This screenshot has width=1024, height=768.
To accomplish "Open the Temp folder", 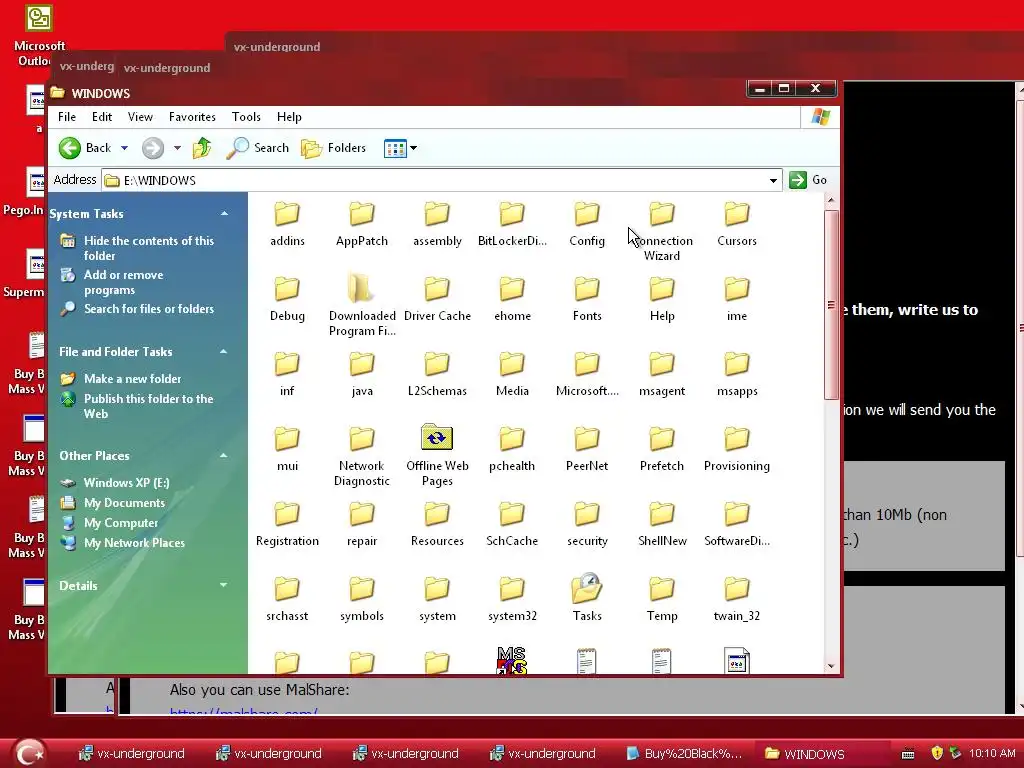I will click(x=662, y=599).
